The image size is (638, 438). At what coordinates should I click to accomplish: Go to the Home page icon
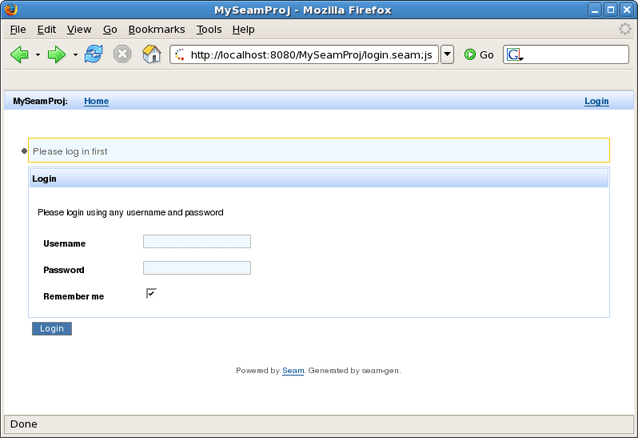[151, 54]
